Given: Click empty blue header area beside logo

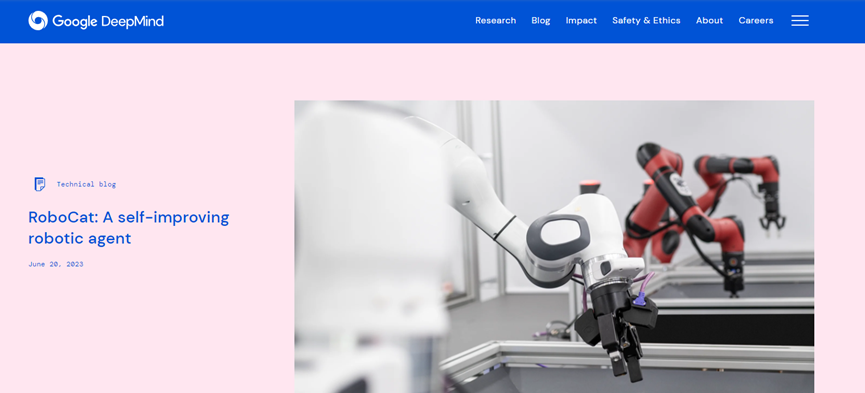Looking at the screenshot, I should (x=320, y=21).
